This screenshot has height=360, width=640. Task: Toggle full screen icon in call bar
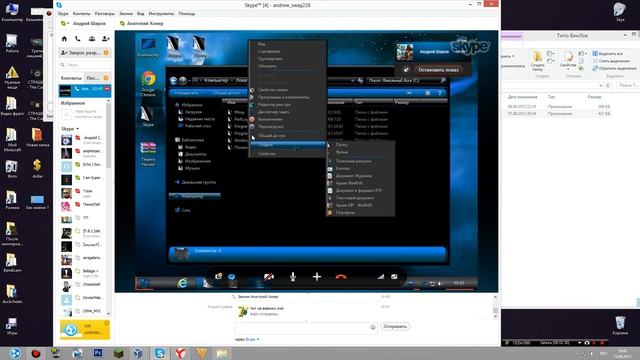[x=394, y=277]
